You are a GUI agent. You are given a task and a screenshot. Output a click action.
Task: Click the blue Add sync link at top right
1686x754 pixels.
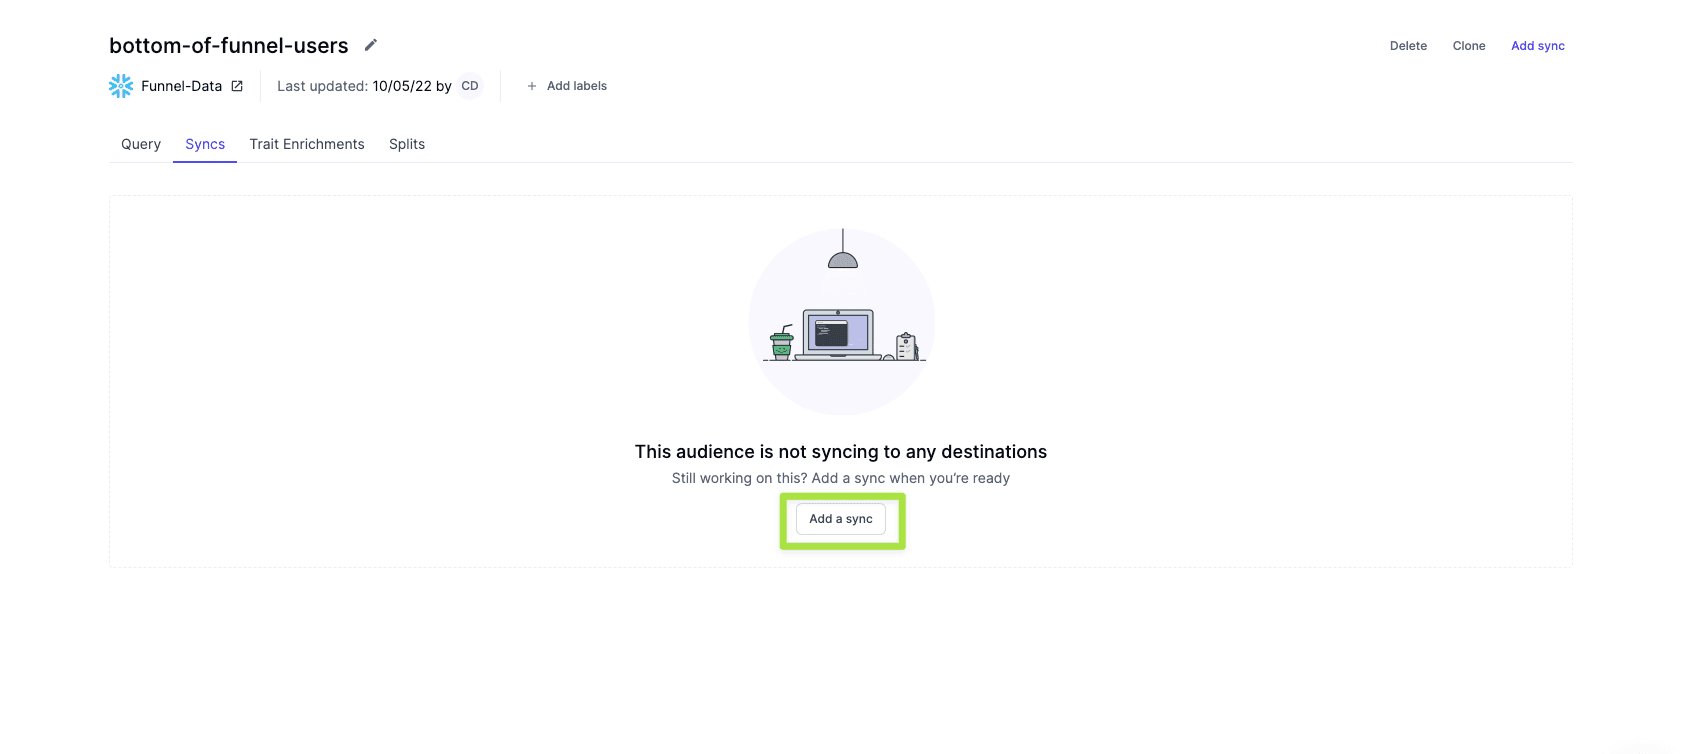tap(1537, 46)
